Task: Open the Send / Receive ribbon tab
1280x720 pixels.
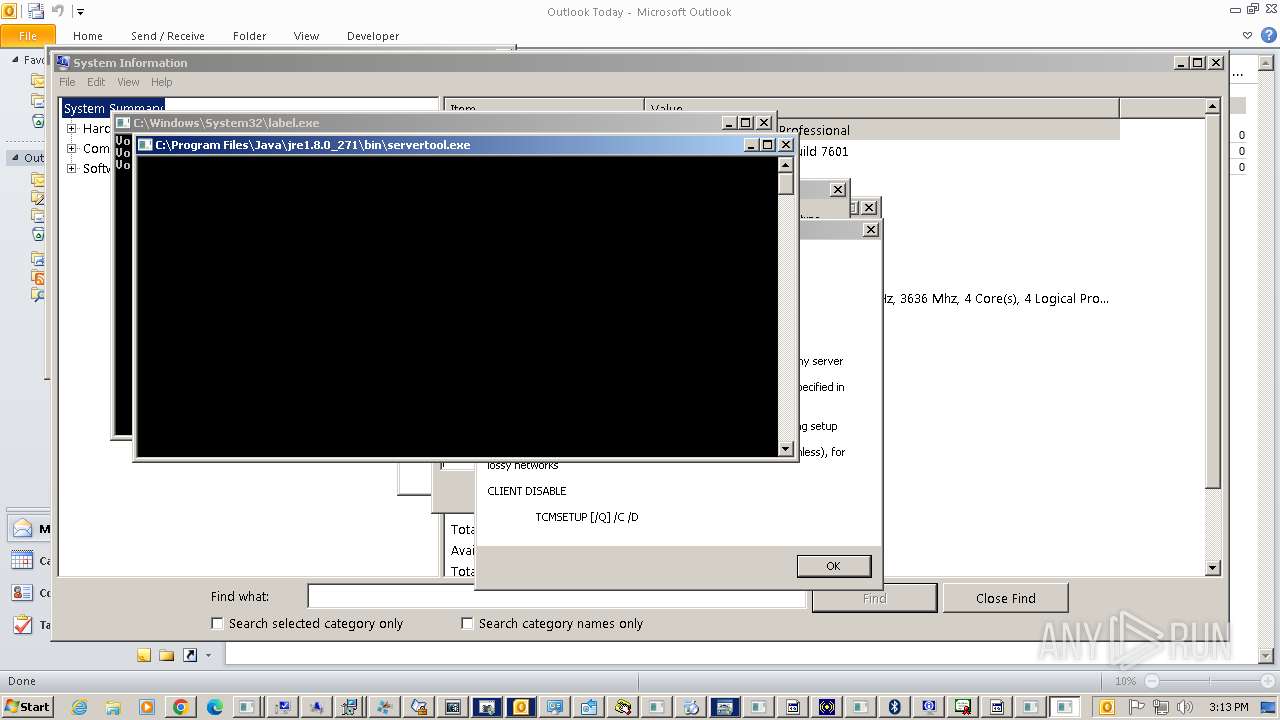Action: click(x=168, y=36)
